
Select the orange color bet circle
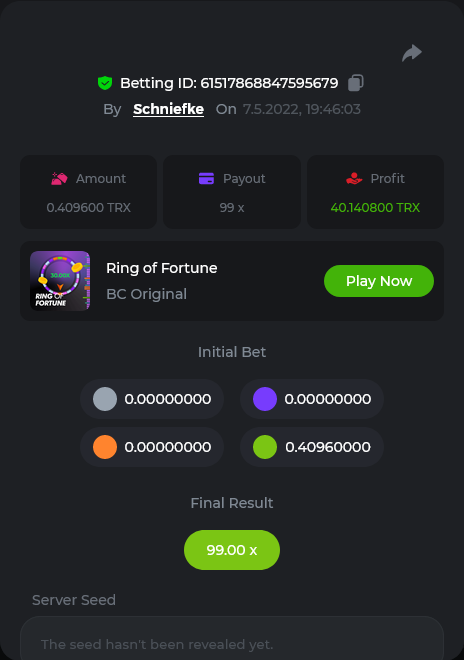pyautogui.click(x=105, y=447)
